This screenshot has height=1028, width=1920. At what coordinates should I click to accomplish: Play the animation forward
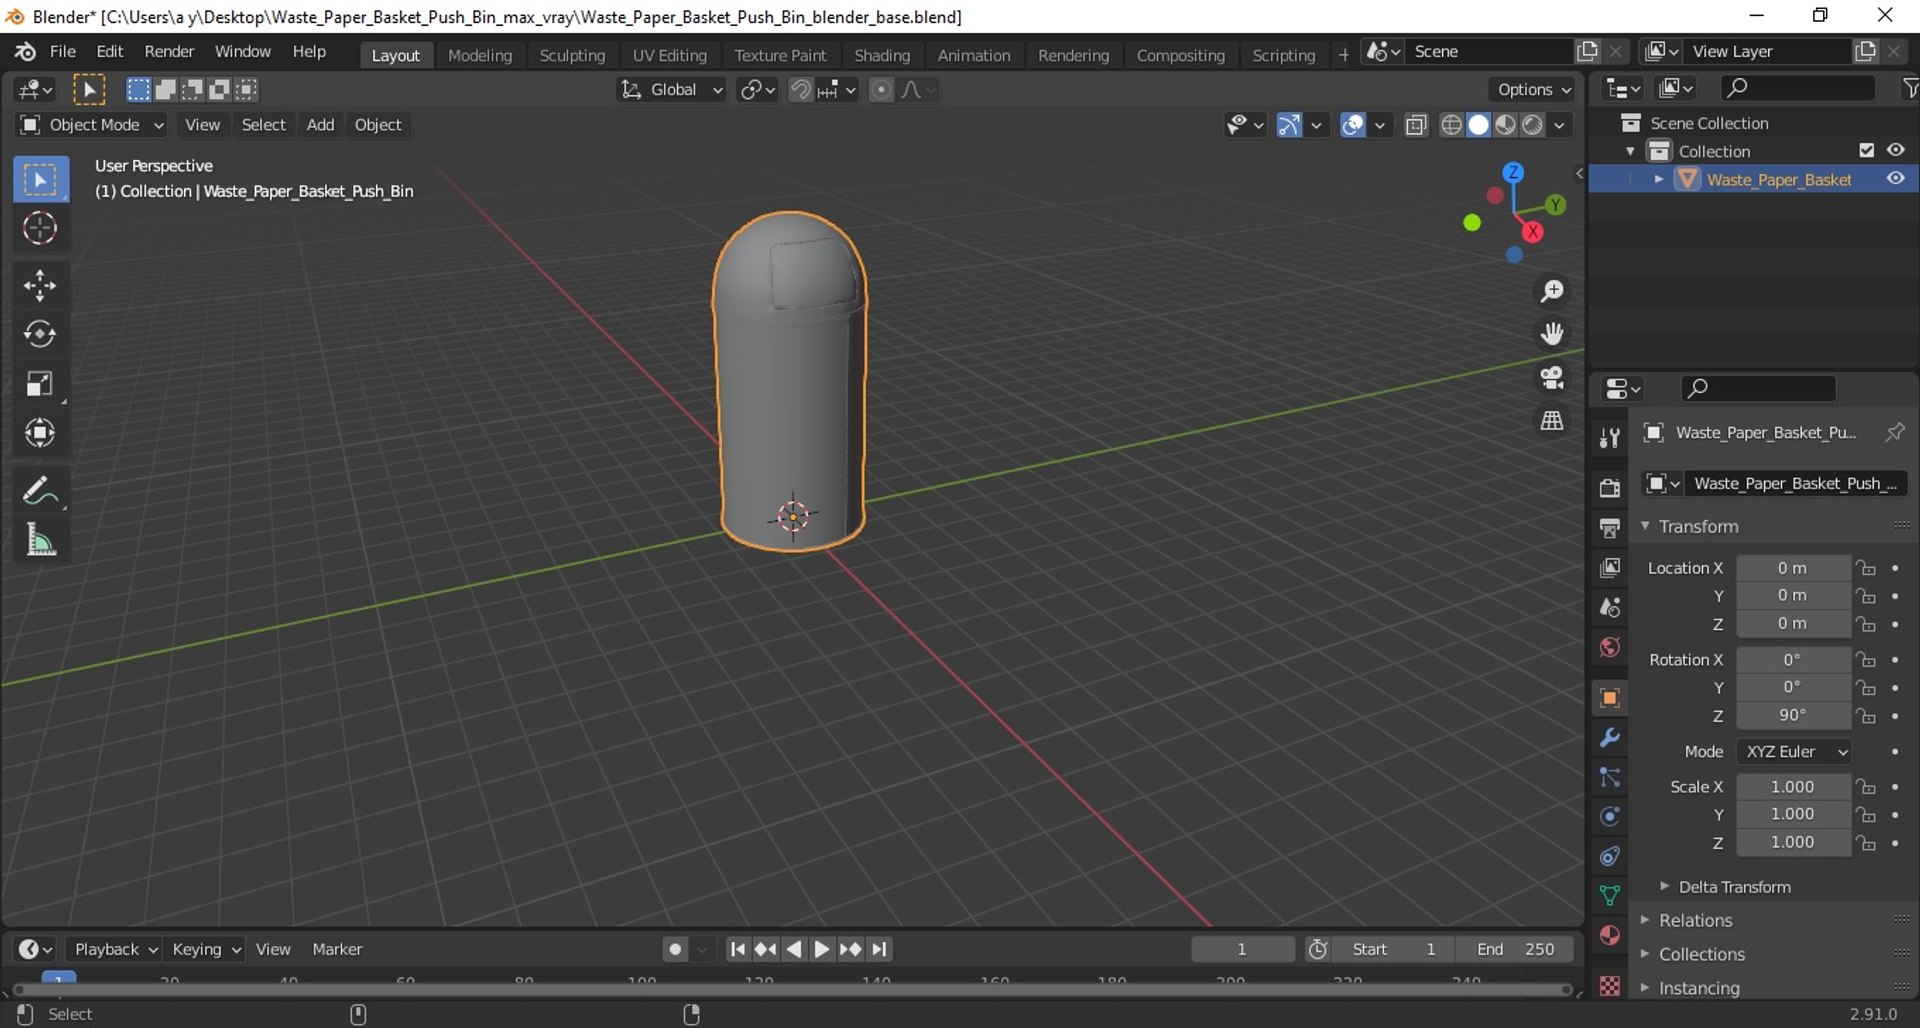click(822, 949)
